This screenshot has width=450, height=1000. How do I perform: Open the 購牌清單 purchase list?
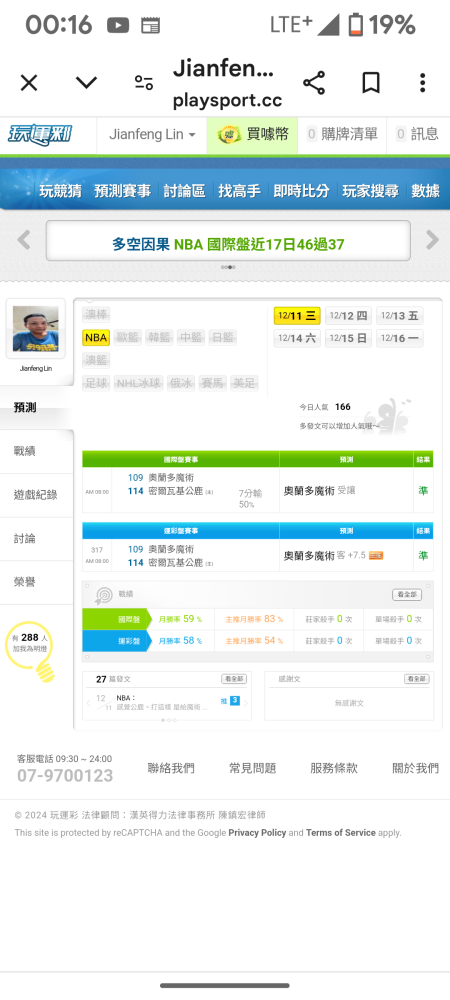(x=342, y=134)
